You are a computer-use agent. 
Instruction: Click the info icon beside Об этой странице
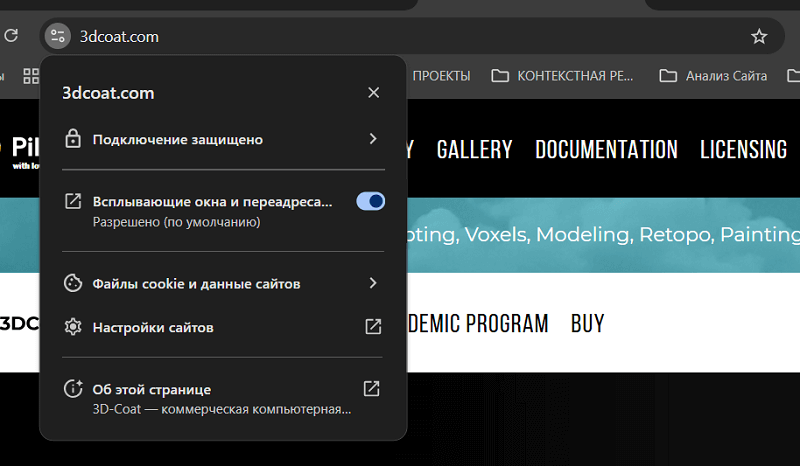coord(73,389)
